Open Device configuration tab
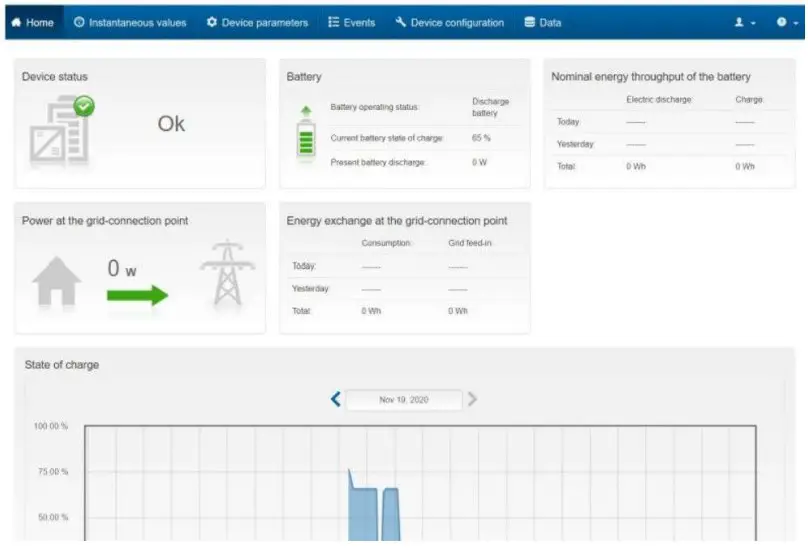Image resolution: width=808 pixels, height=556 pixels. (450, 23)
